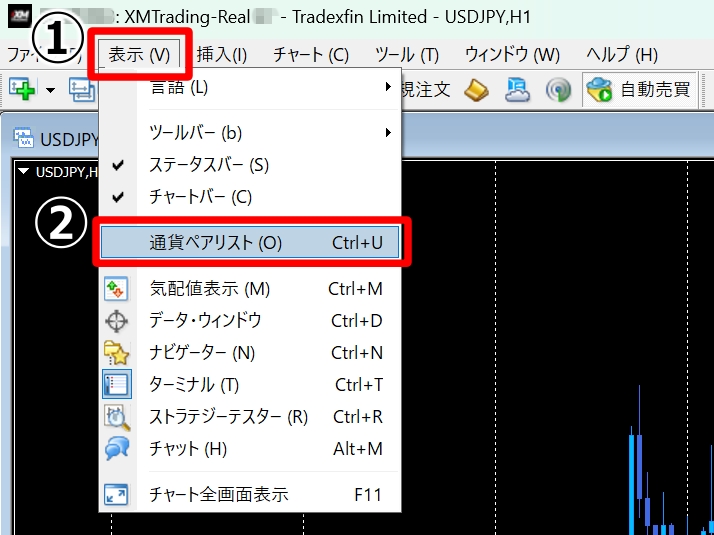Toggle チャートバー (C) visibility
The width and height of the screenshot is (714, 535).
click(250, 197)
